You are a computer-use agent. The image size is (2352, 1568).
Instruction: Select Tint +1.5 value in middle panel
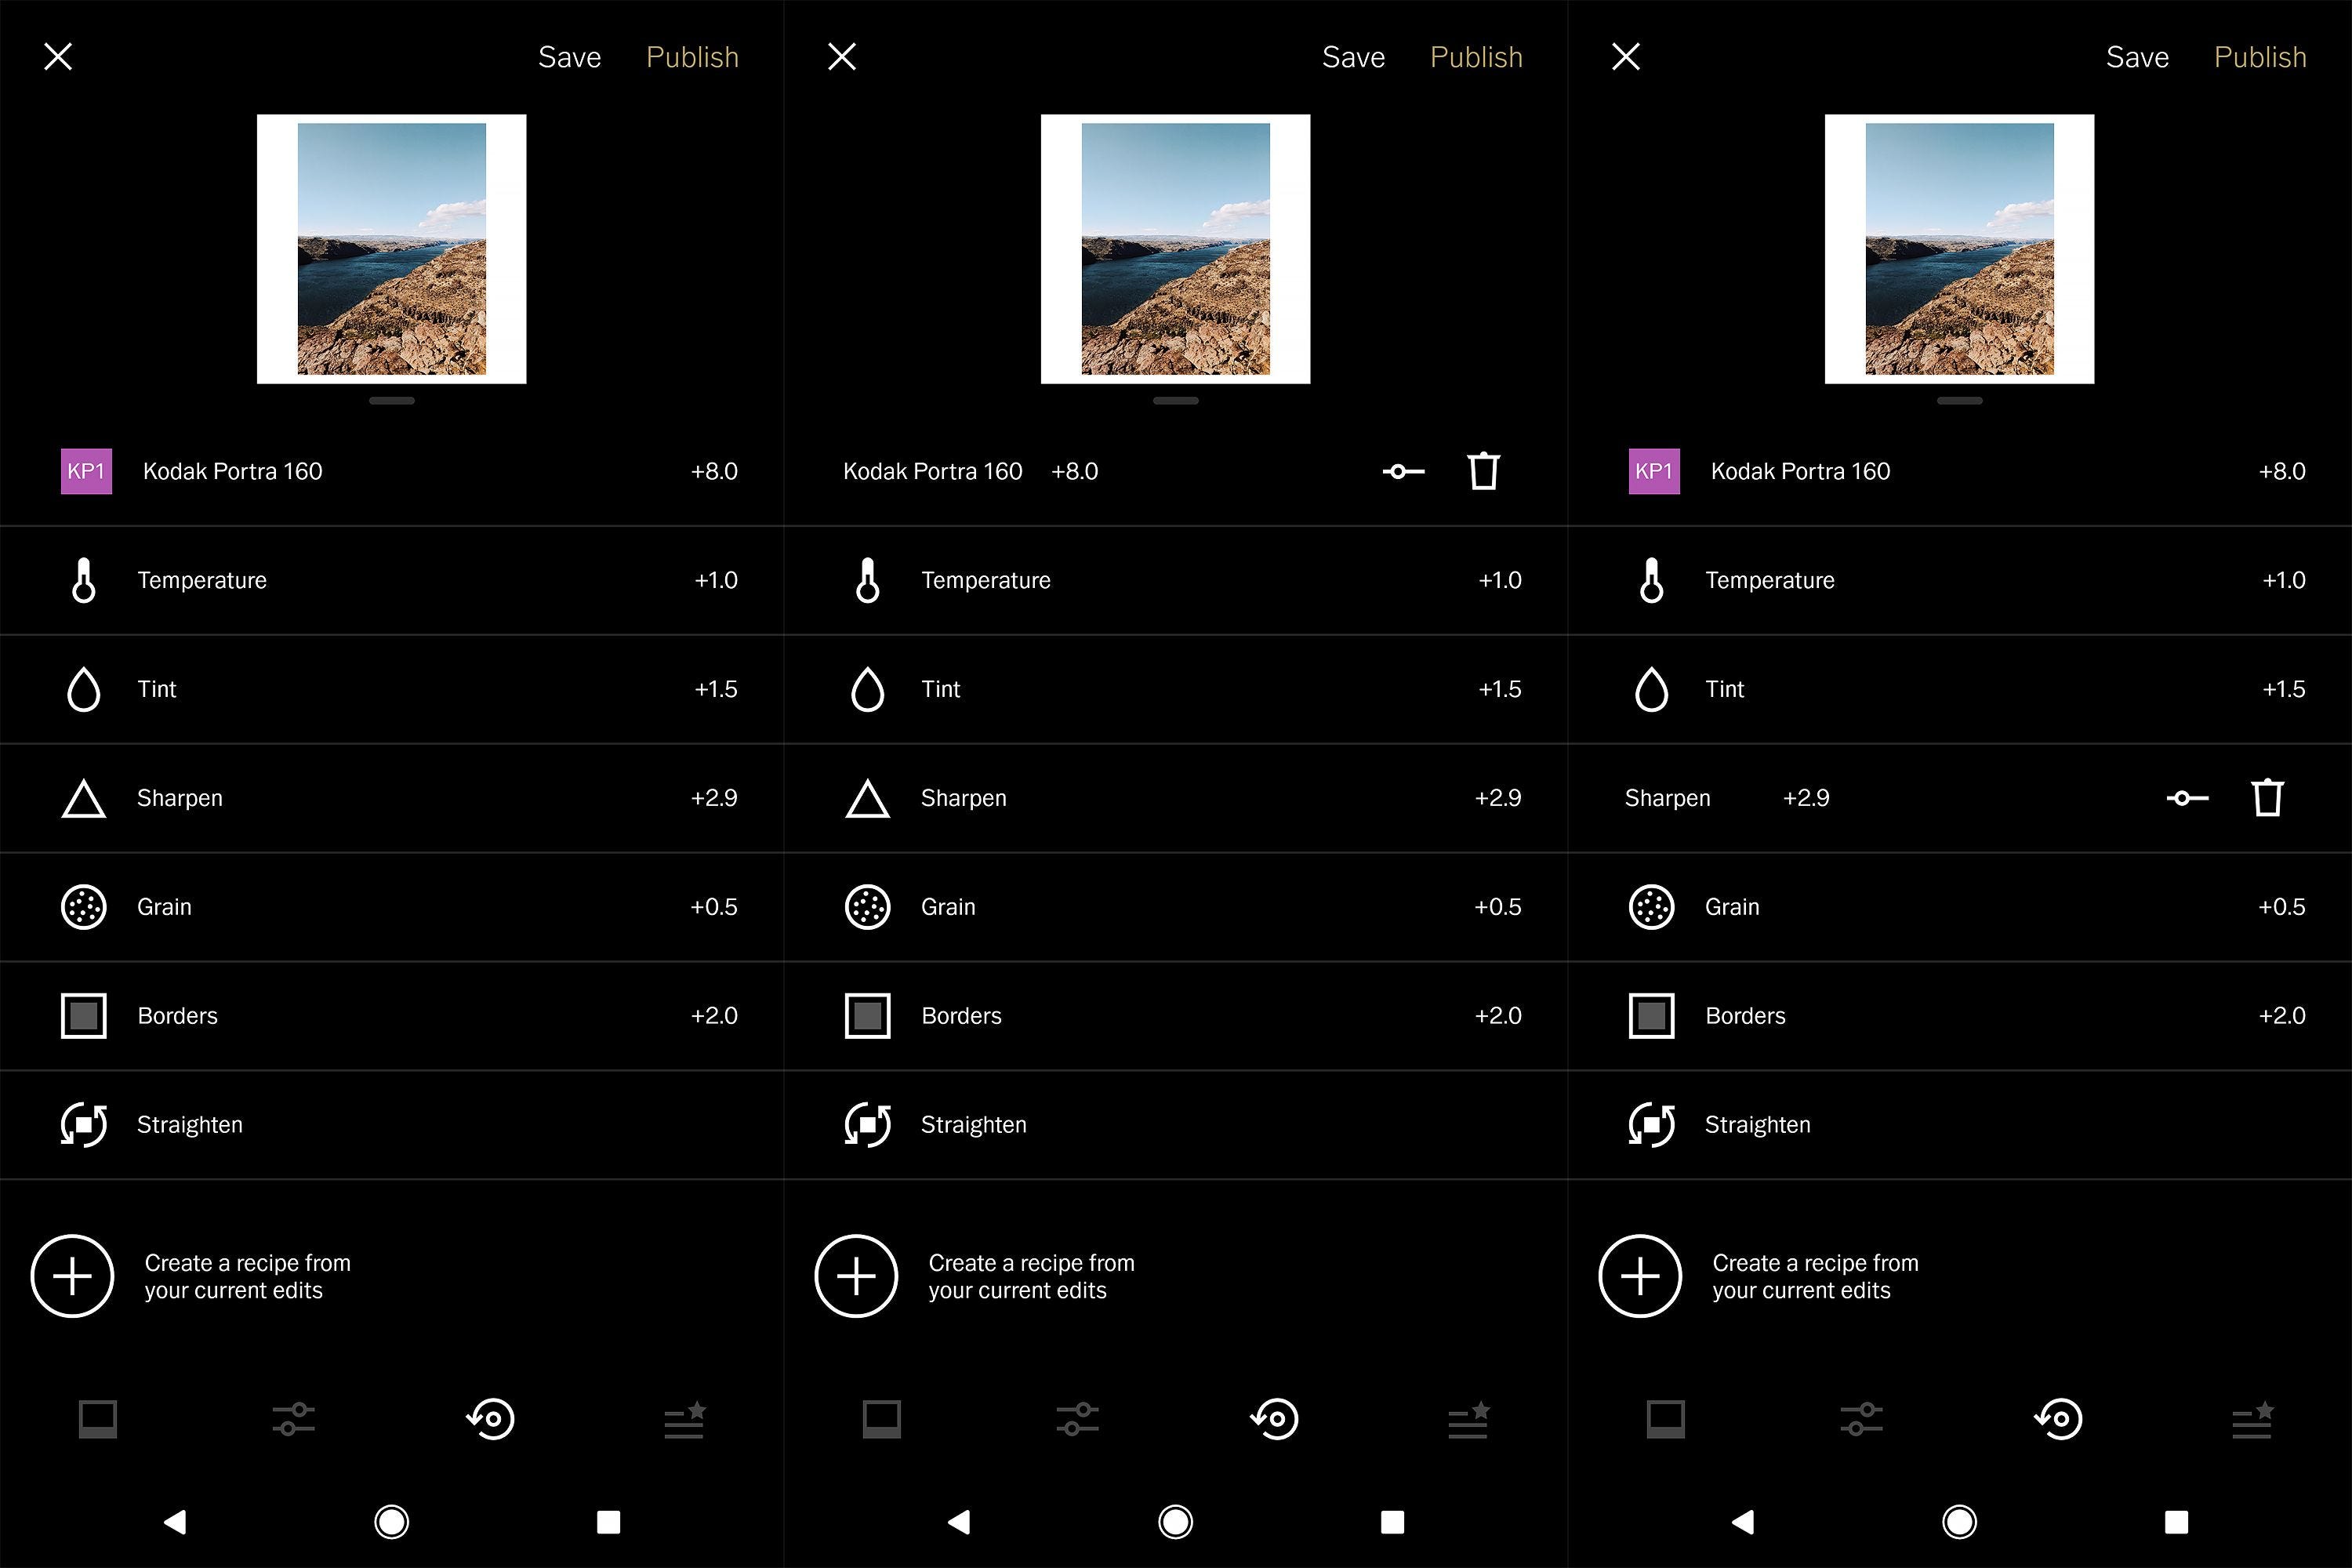coord(1500,689)
